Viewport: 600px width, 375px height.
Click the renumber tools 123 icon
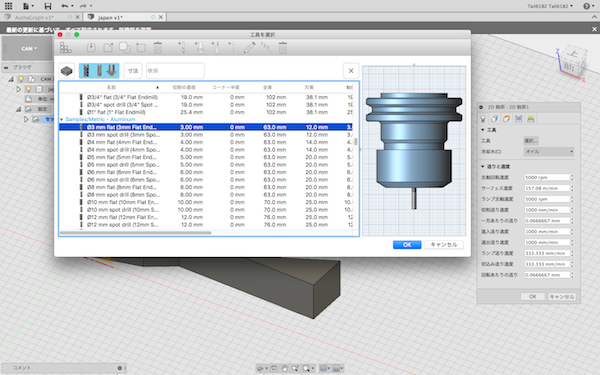(x=266, y=47)
